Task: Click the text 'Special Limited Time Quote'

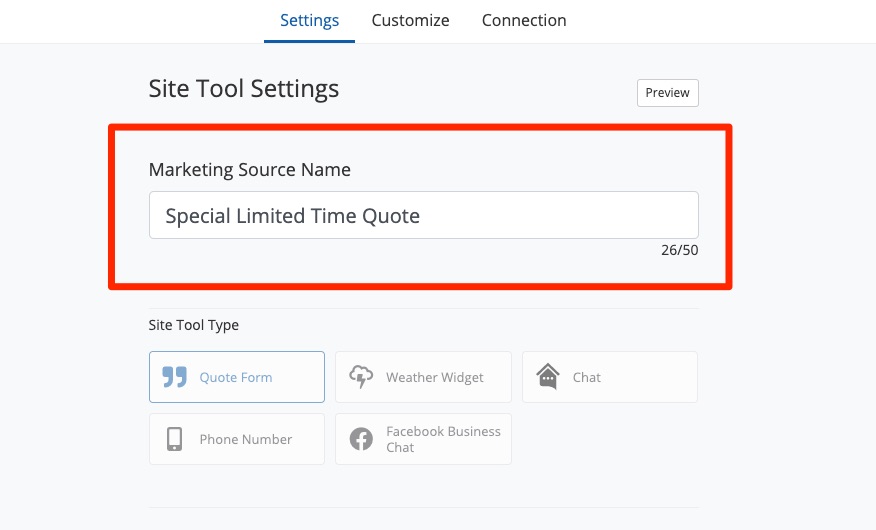Action: tap(292, 215)
